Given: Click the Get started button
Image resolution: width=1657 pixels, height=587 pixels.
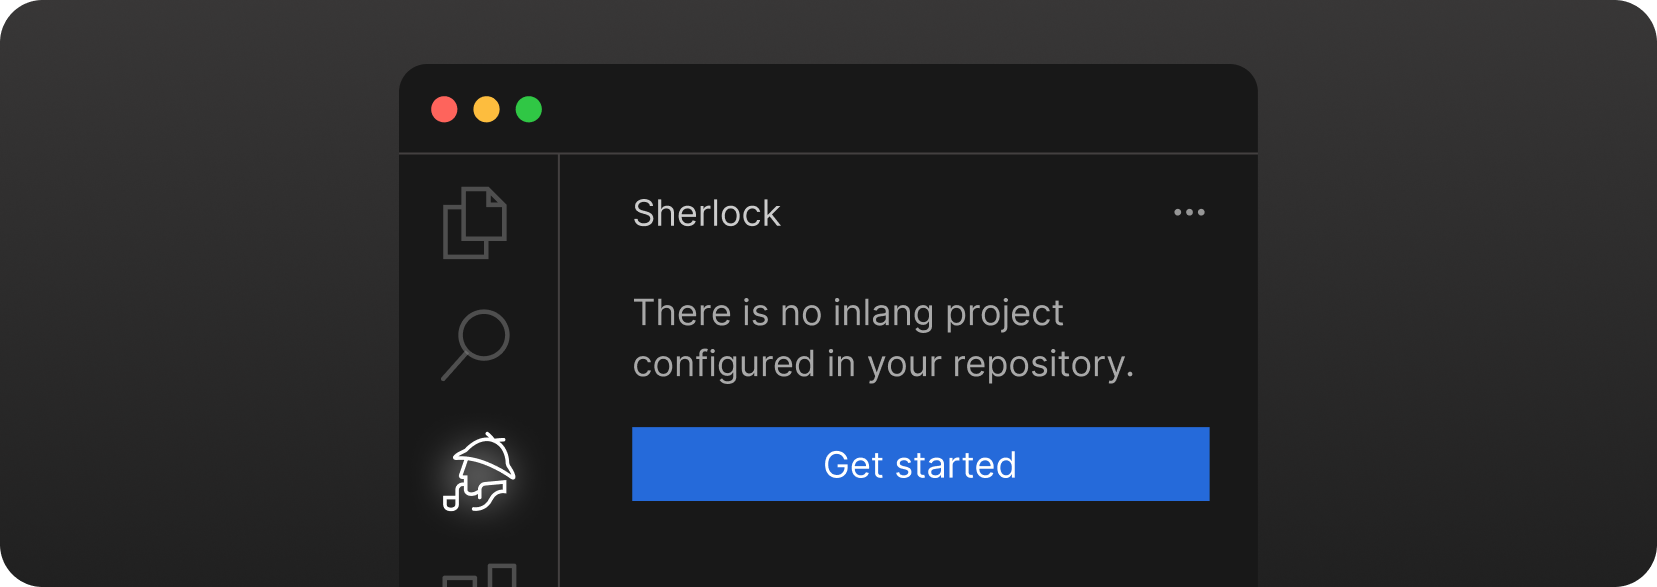Looking at the screenshot, I should (920, 464).
